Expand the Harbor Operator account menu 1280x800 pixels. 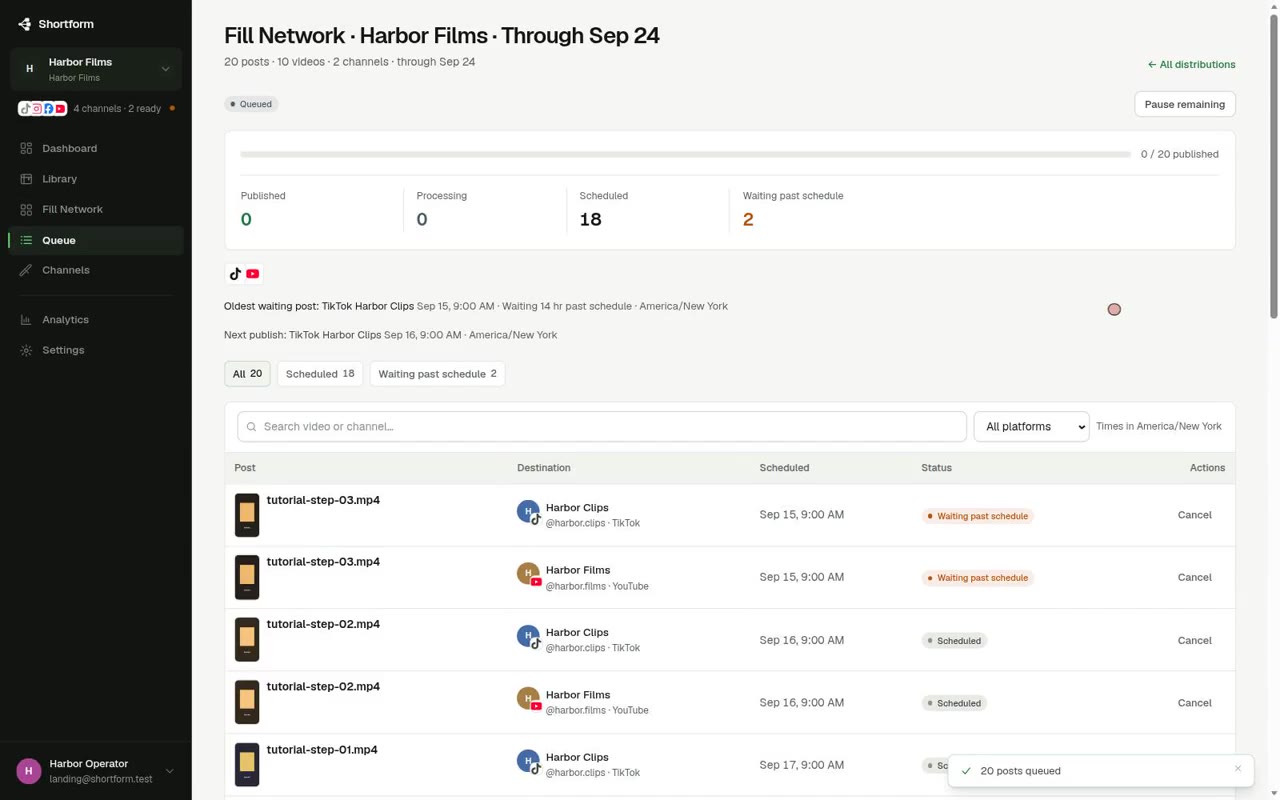[x=96, y=771]
